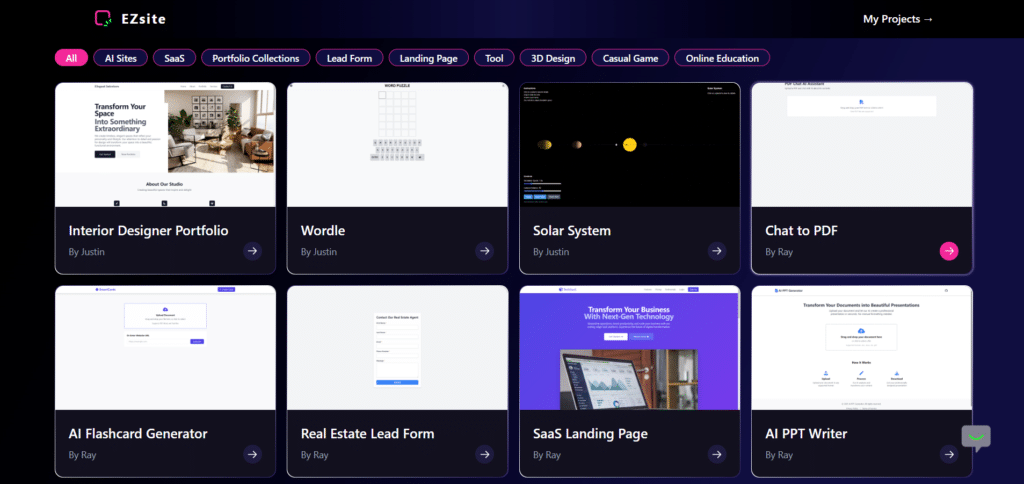This screenshot has height=484, width=1024.
Task: Click the AI Flashcard Generator title
Action: [138, 434]
